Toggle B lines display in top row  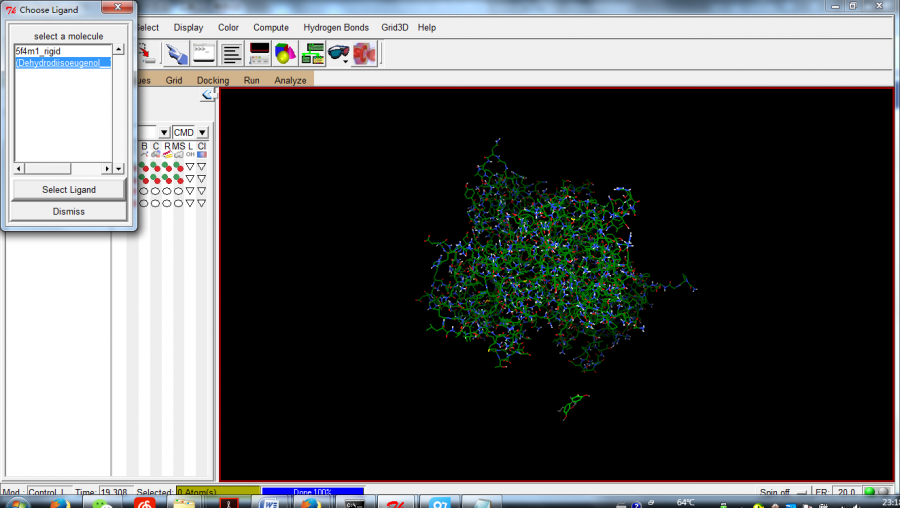pos(143,166)
